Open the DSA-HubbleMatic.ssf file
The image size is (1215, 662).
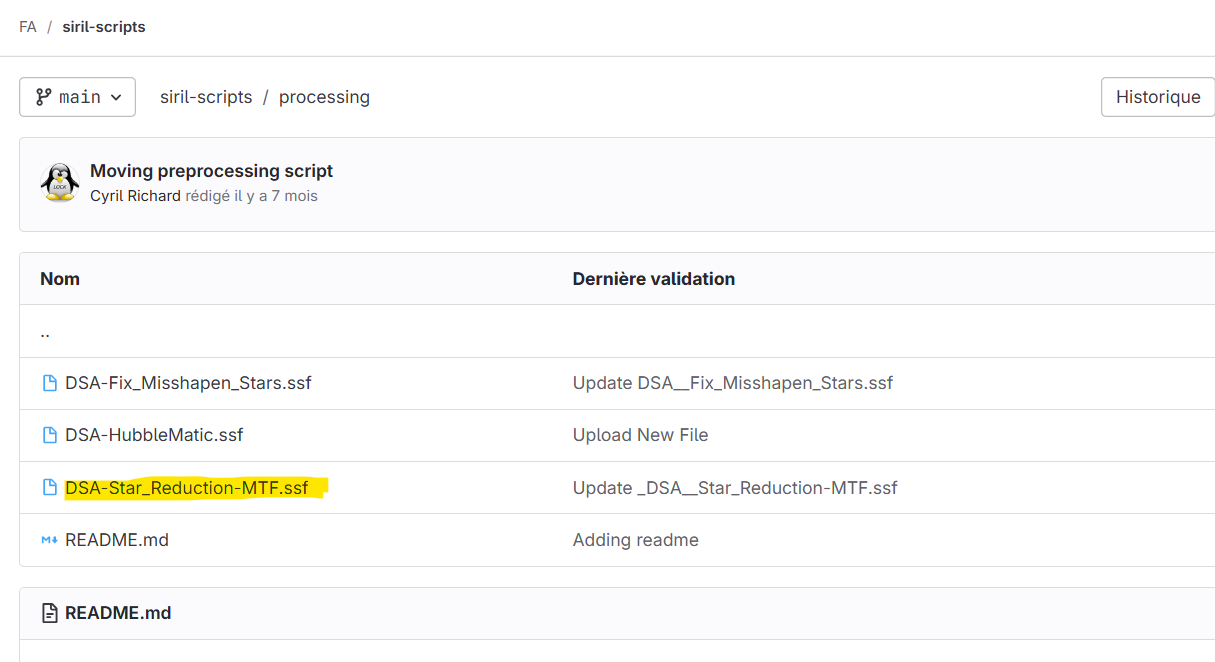154,435
